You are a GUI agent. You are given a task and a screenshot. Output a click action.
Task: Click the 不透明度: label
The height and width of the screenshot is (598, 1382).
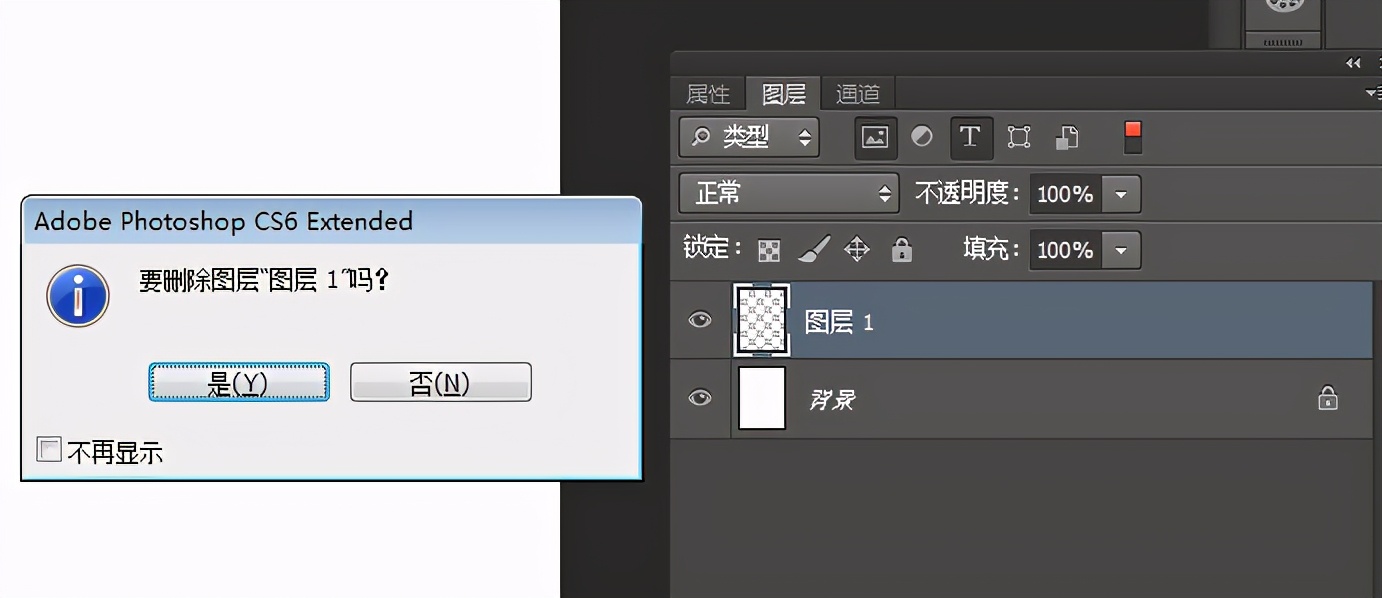tap(967, 193)
